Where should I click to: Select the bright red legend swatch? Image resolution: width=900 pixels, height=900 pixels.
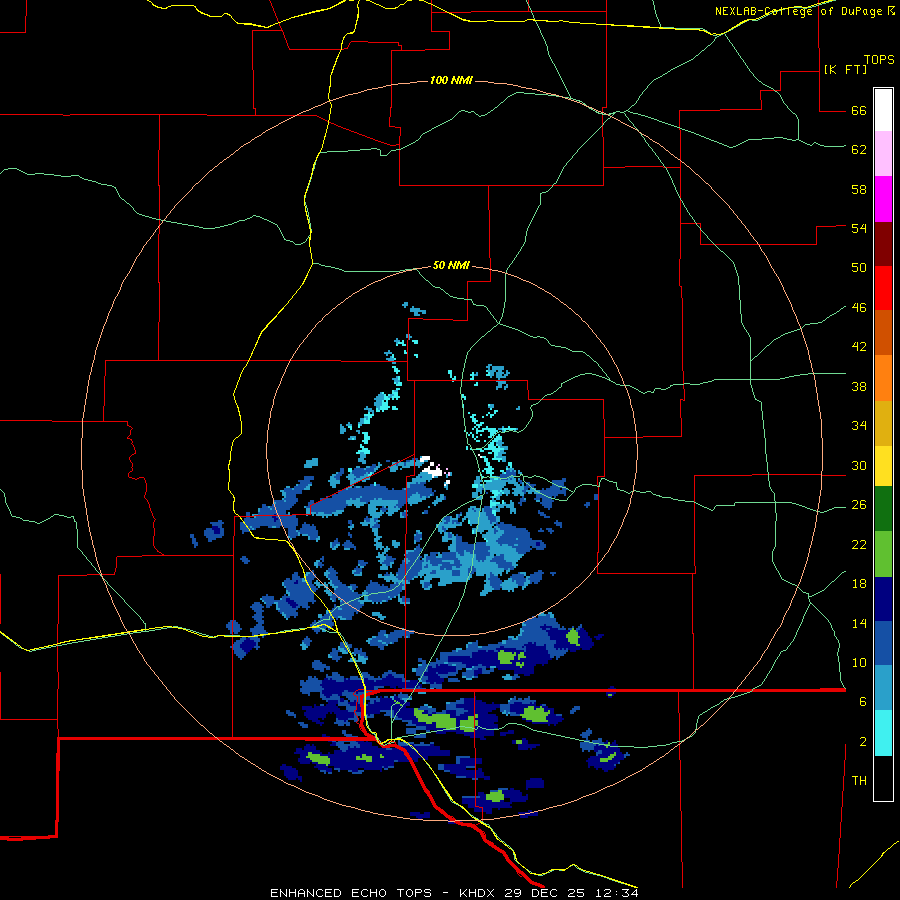883,288
